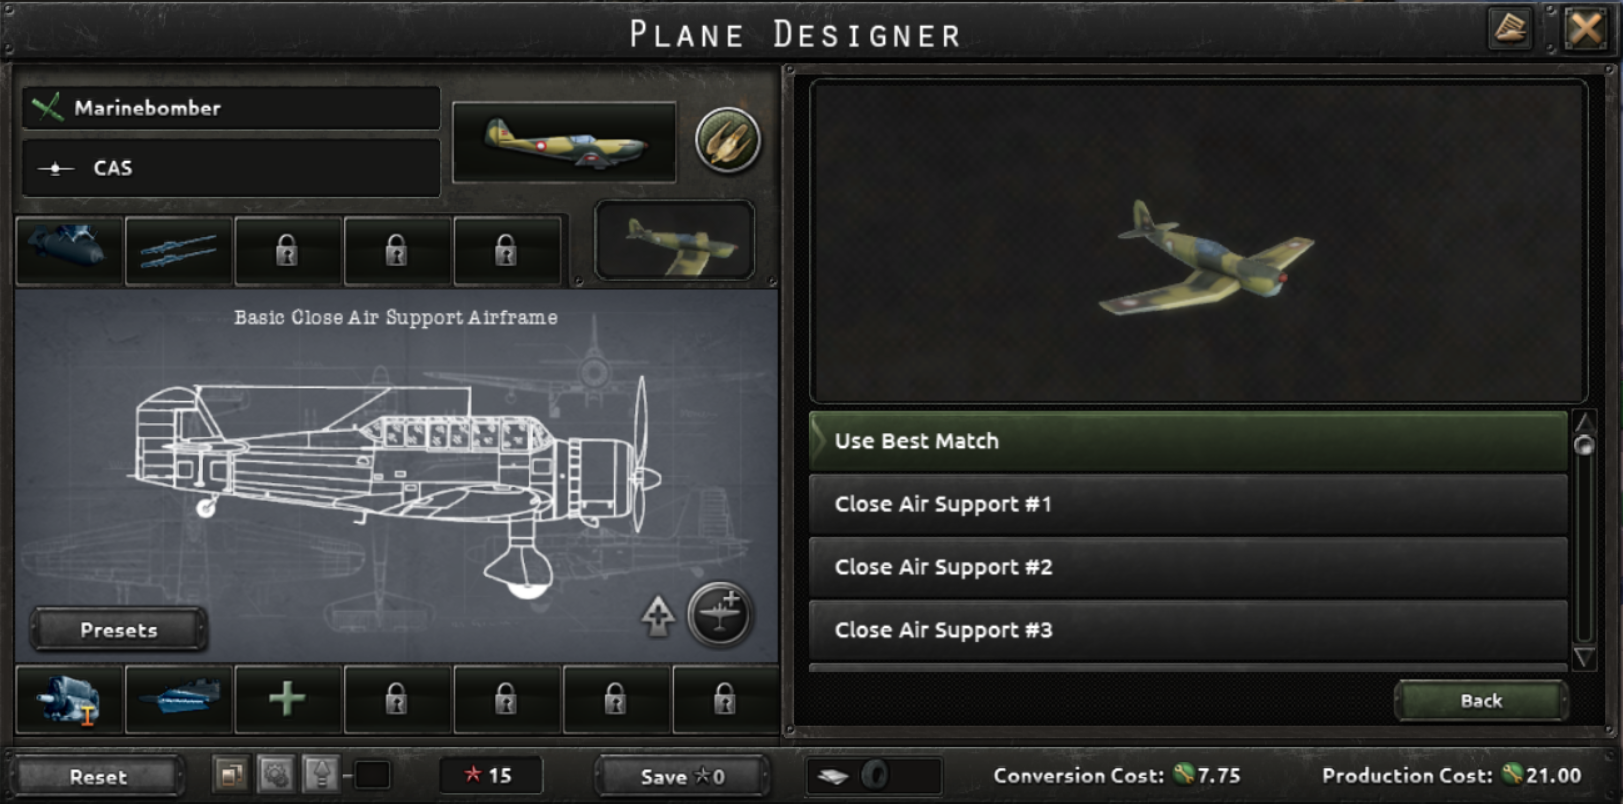Add a module with the green plus

coord(288,699)
